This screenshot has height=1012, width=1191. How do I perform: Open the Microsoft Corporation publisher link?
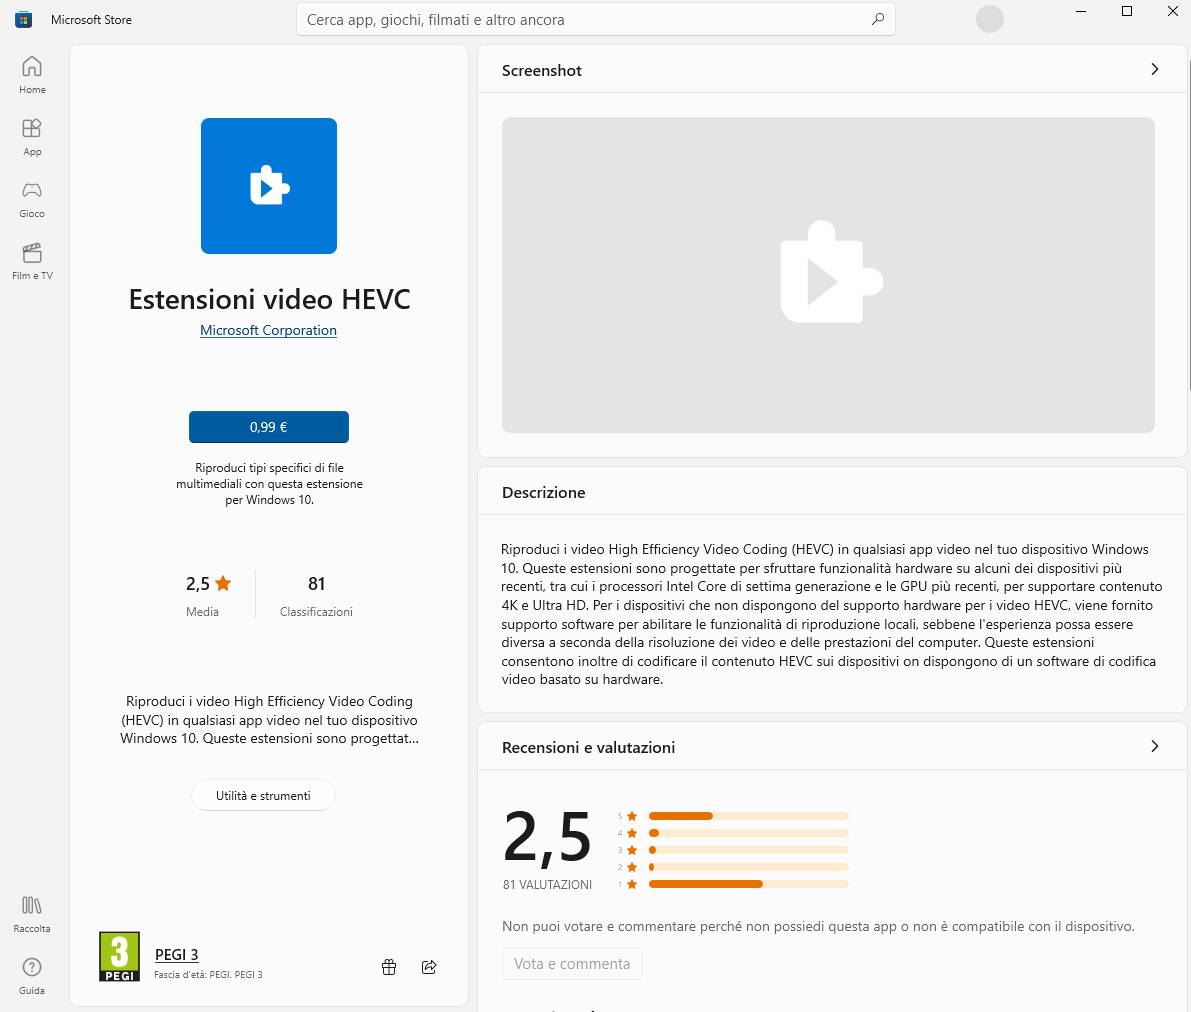268,330
